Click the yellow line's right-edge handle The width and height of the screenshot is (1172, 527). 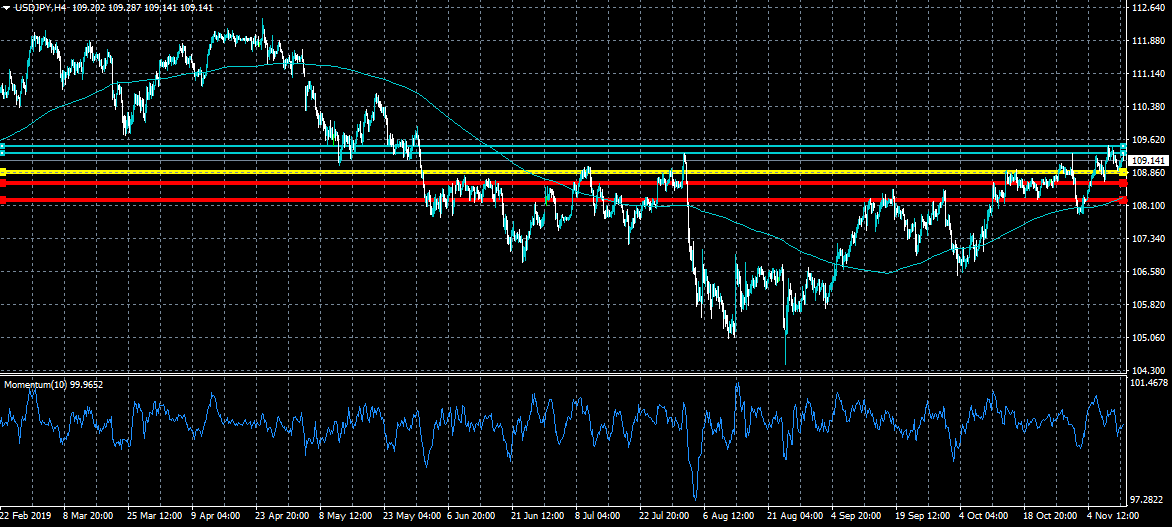coord(1123,172)
